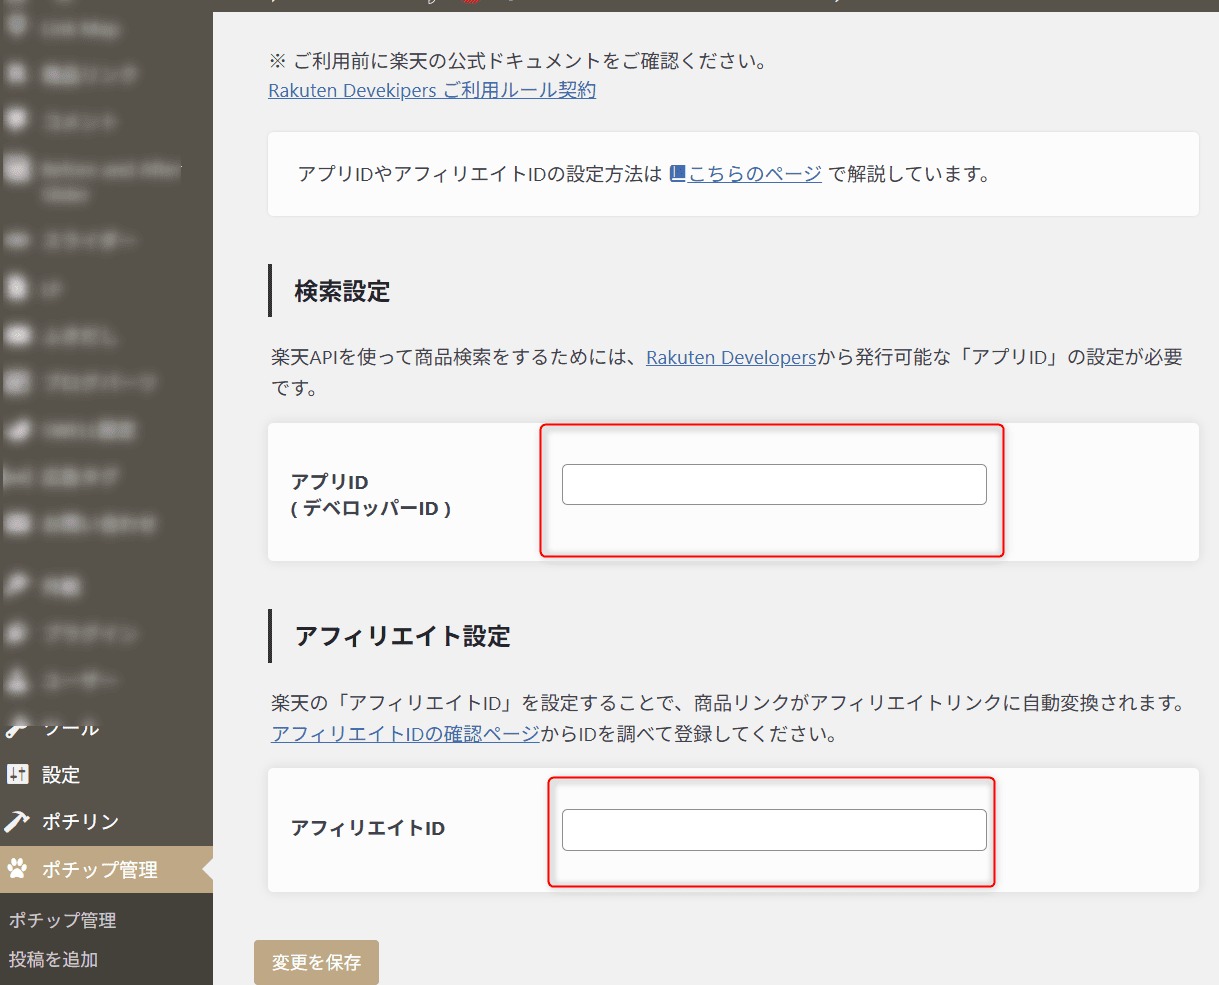The image size is (1219, 985).
Task: Select highlighted ポチップ管理 top-level menu label
Action: click(x=99, y=870)
